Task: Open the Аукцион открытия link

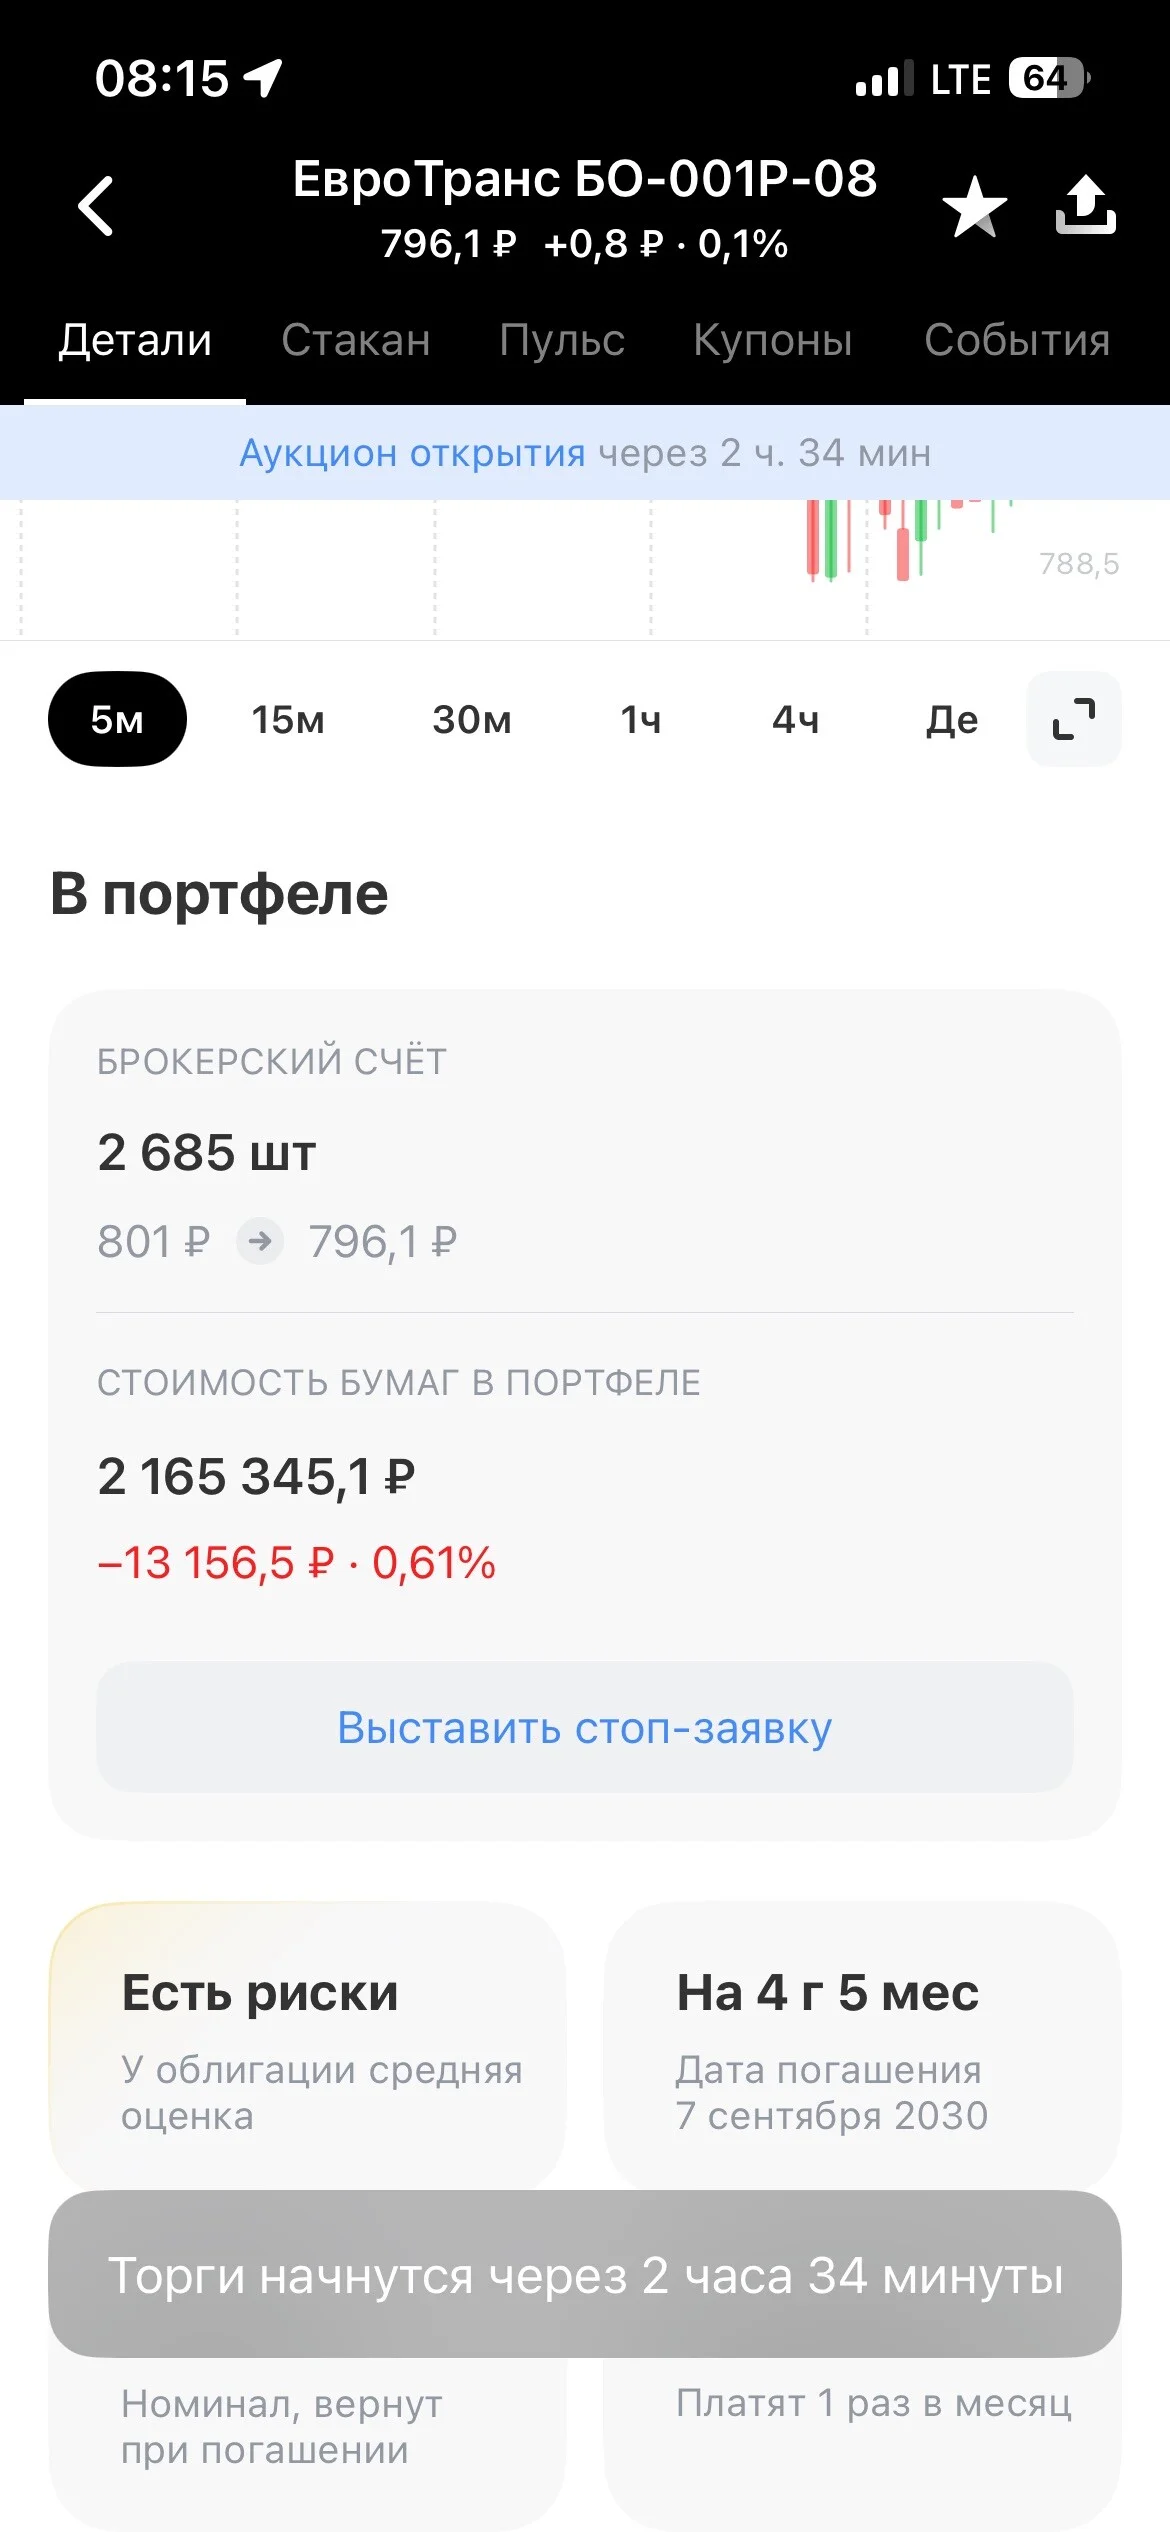Action: pyautogui.click(x=412, y=453)
